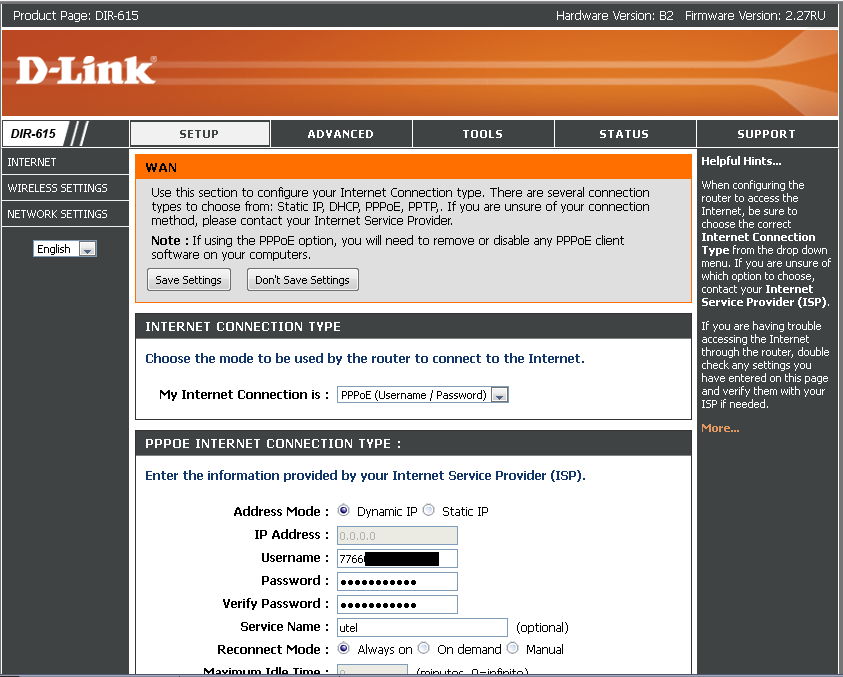This screenshot has height=677, width=843.
Task: Open the More... helpful hints link
Action: (720, 428)
